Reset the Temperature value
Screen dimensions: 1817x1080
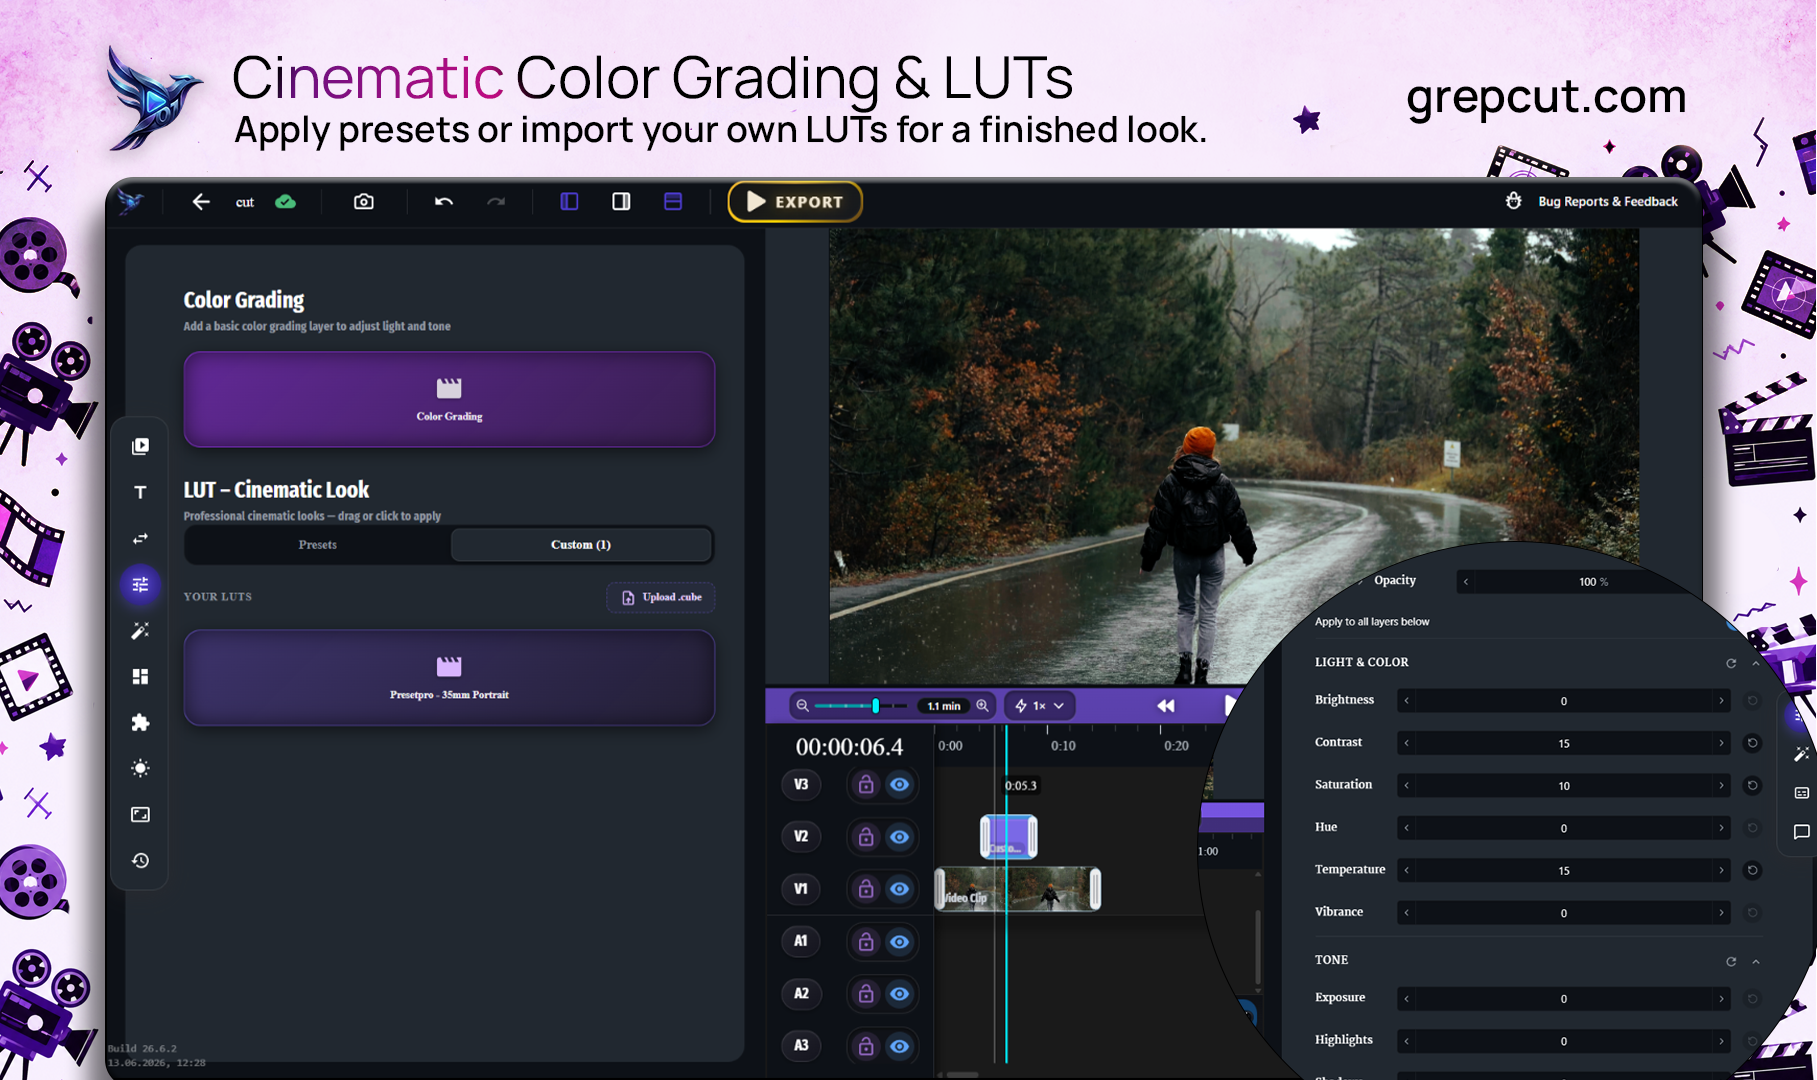click(x=1752, y=870)
